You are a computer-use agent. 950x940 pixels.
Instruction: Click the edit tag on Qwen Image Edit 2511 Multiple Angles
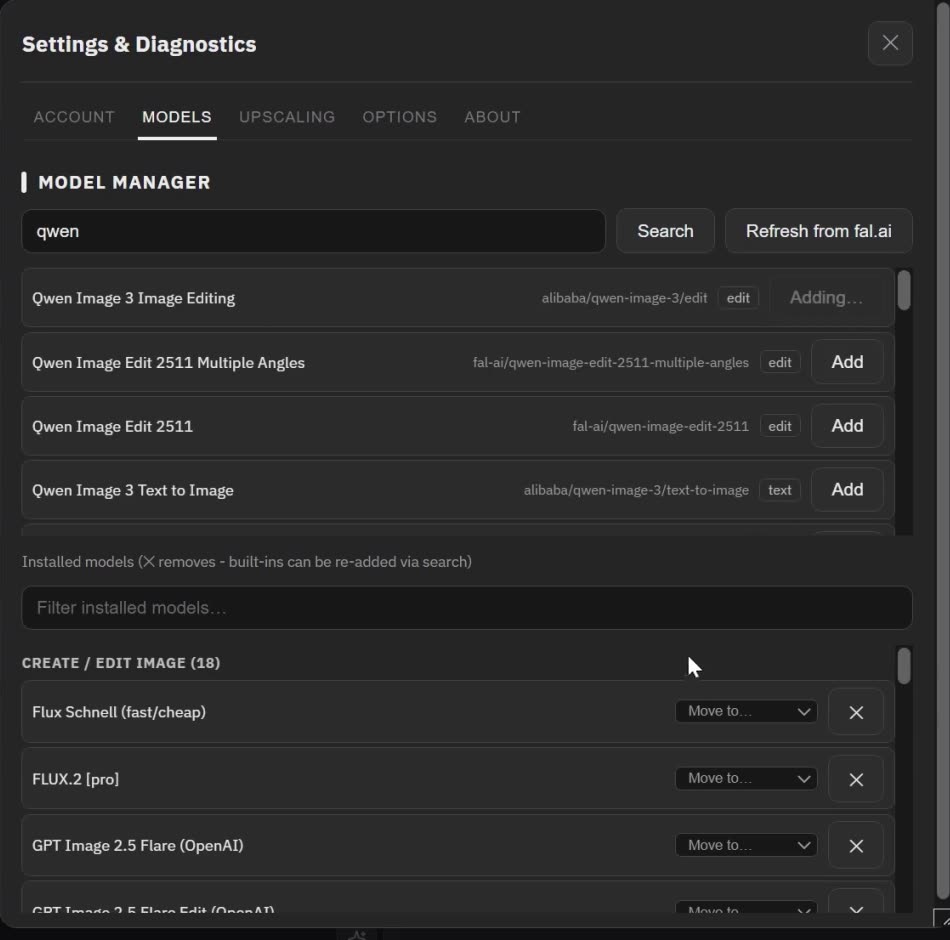click(780, 362)
